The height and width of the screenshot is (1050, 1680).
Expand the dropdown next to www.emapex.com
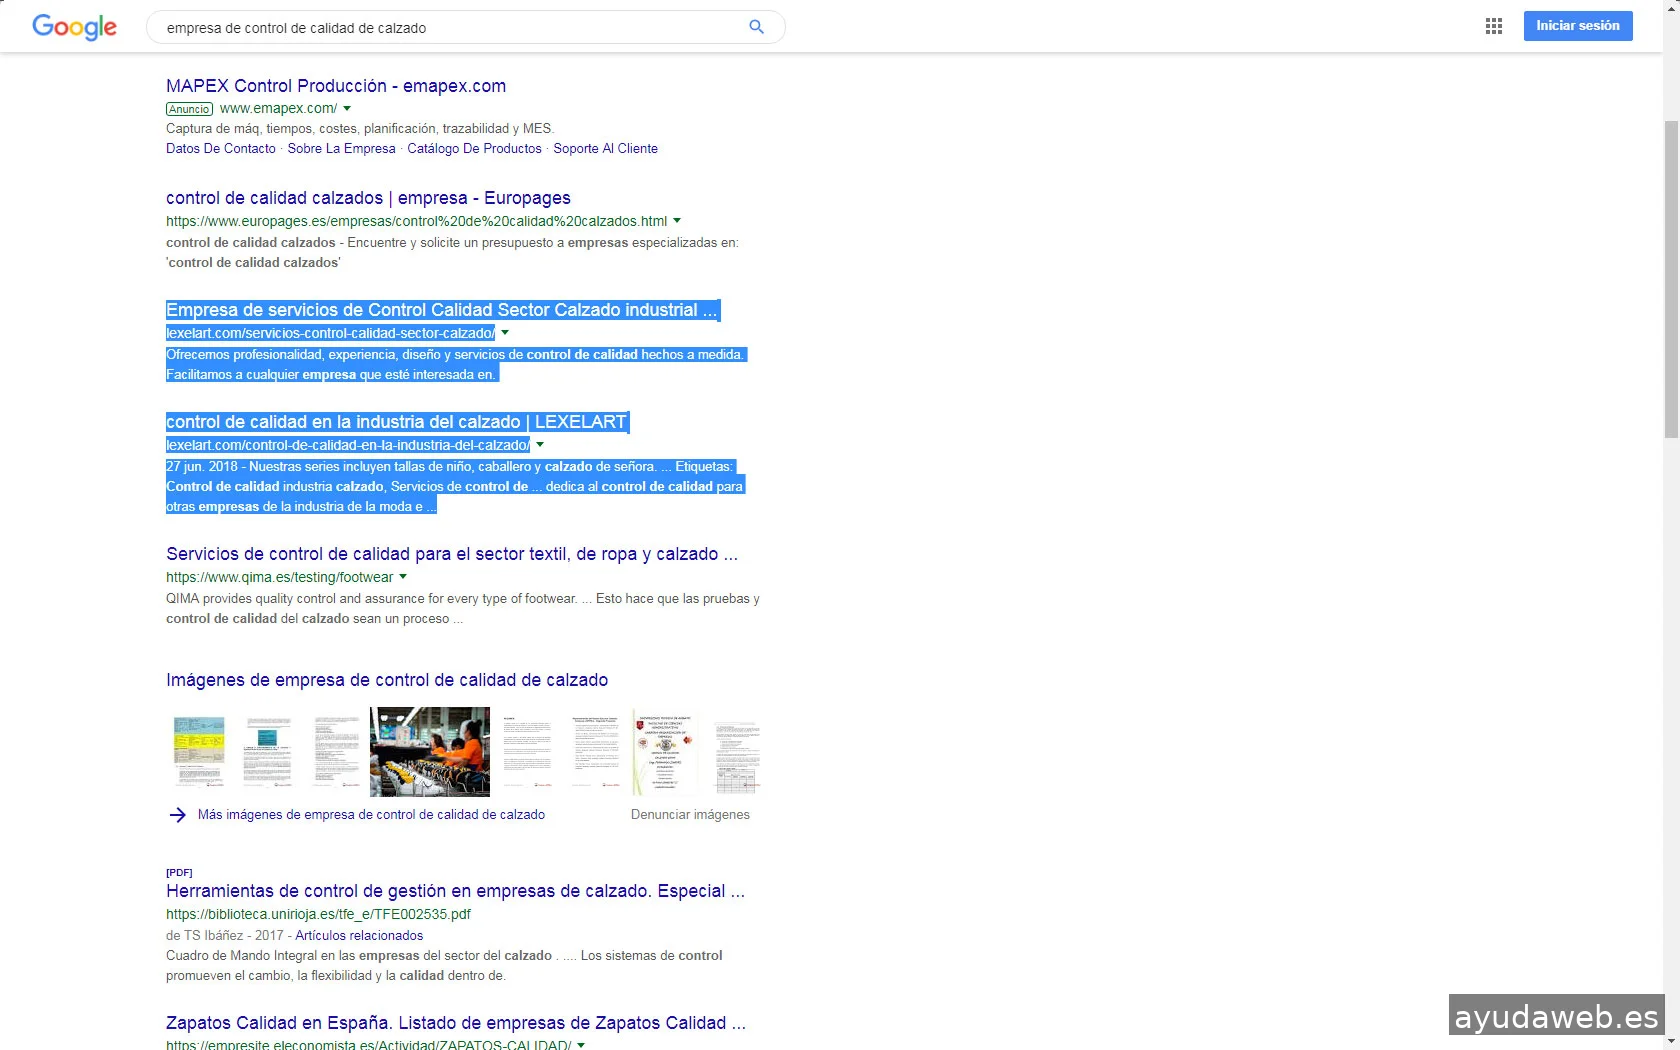347,109
